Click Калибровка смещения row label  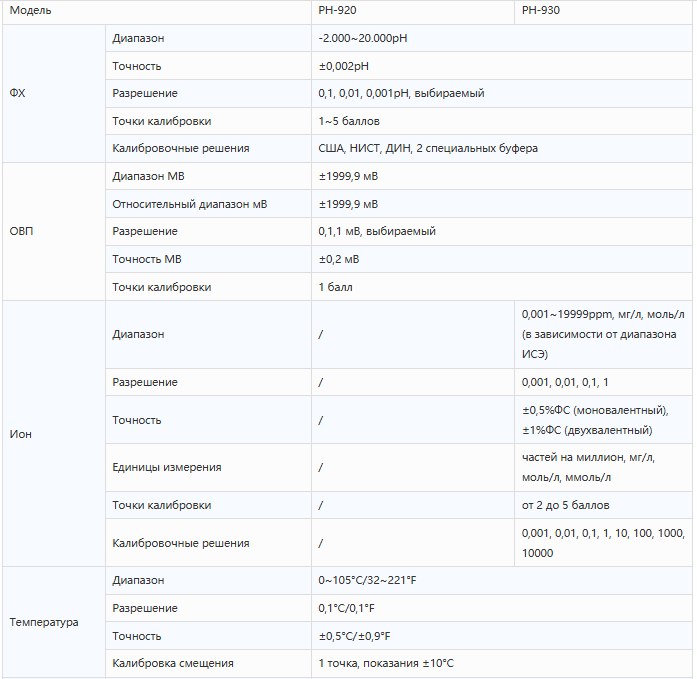[x=172, y=663]
